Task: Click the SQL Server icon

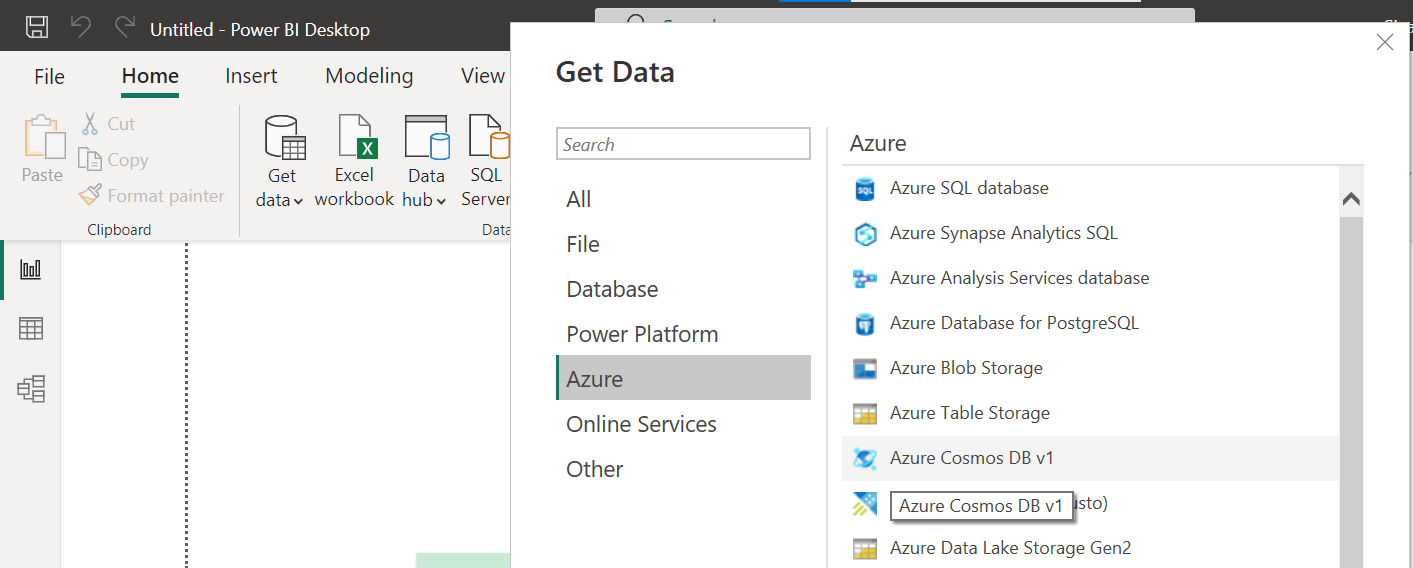Action: tap(488, 138)
